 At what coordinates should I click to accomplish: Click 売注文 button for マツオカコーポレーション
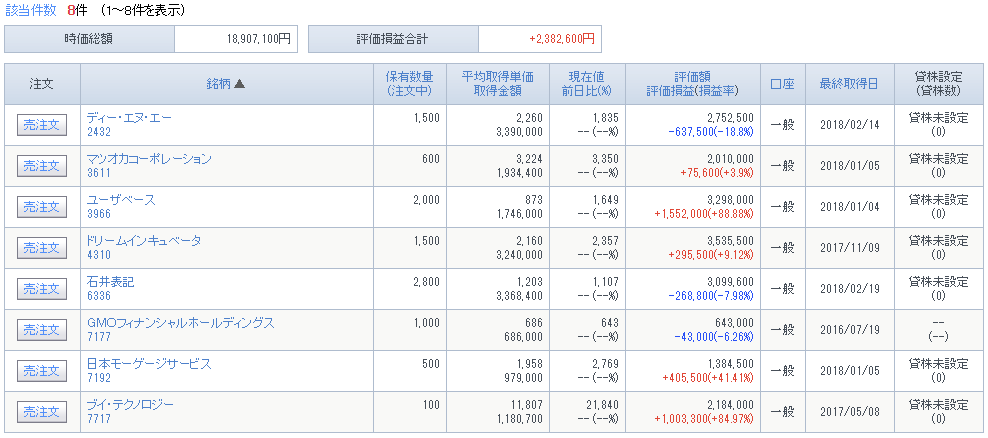42,166
